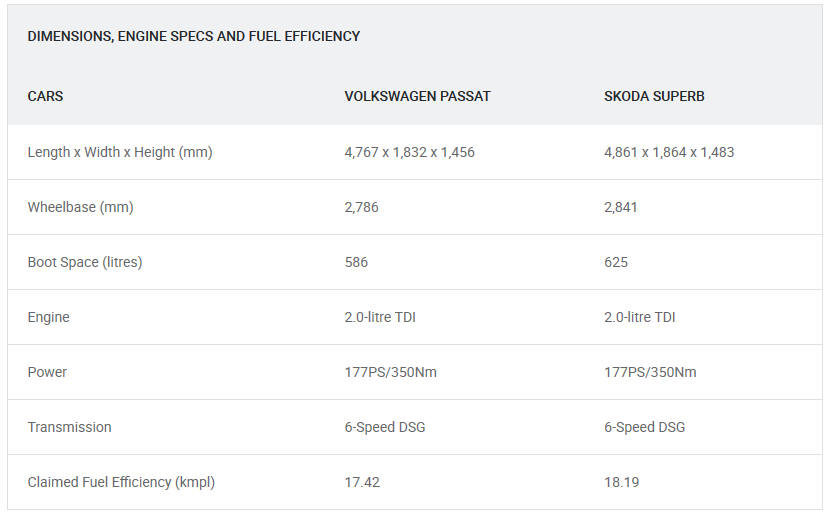Click the 625 boot space value
Image resolution: width=827 pixels, height=512 pixels.
[x=616, y=262]
